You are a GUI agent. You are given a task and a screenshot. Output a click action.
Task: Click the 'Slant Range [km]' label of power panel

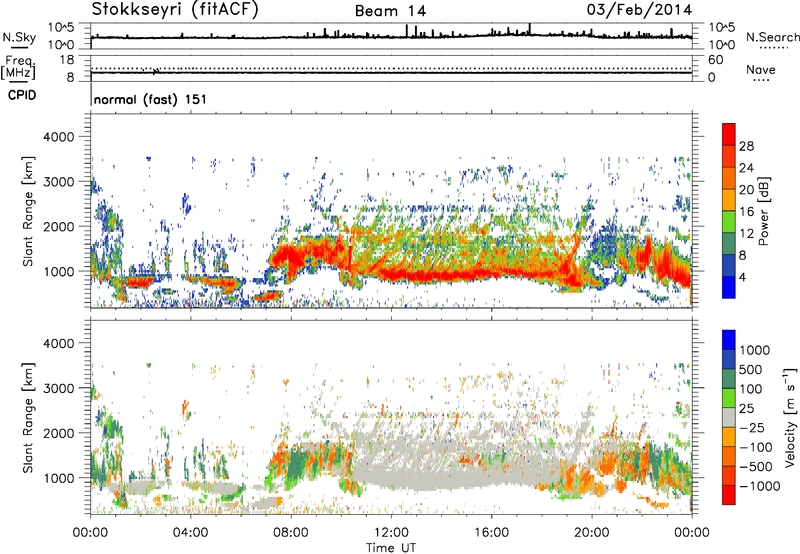(x=28, y=211)
